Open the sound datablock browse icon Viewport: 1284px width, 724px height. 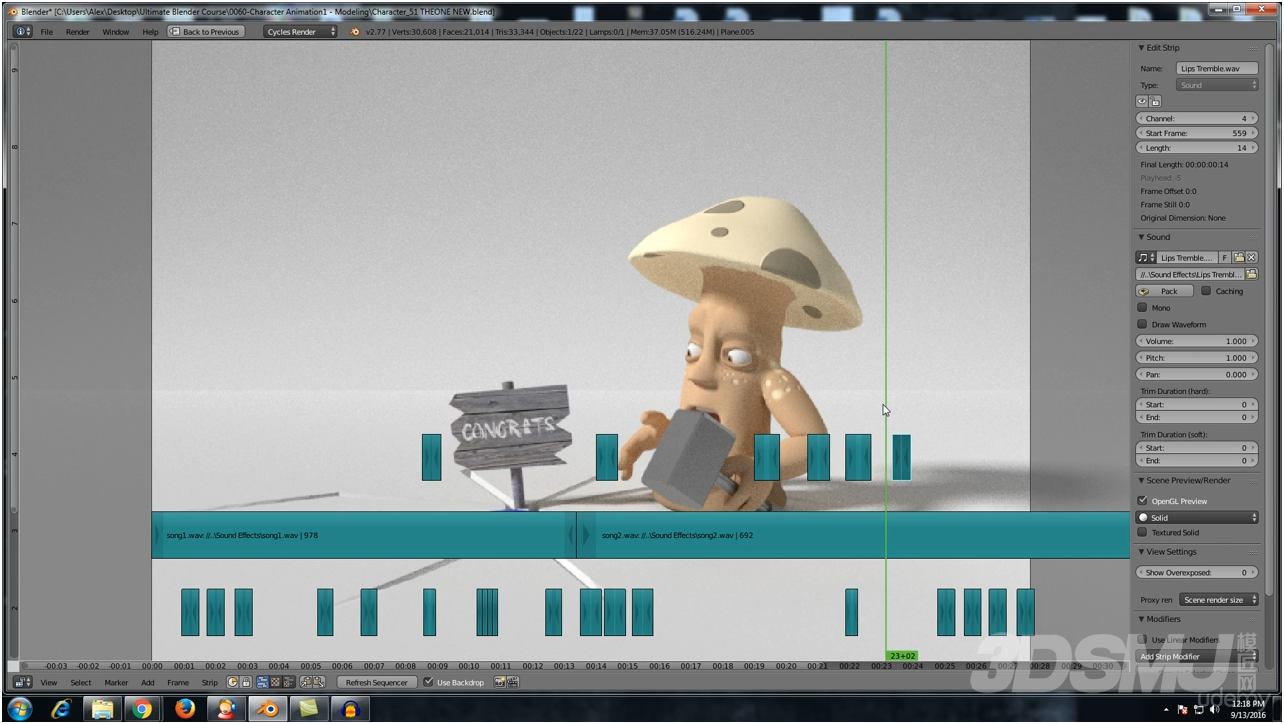(1146, 257)
